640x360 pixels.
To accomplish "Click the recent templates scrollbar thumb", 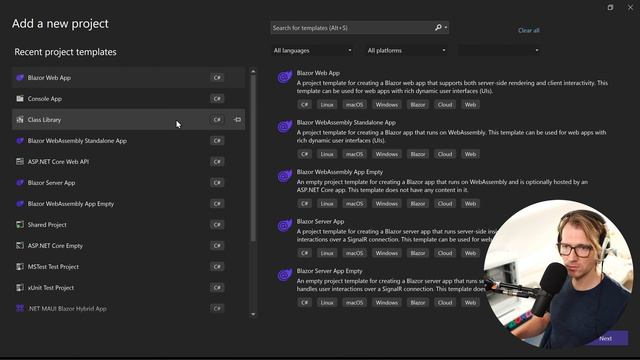I will click(x=253, y=158).
